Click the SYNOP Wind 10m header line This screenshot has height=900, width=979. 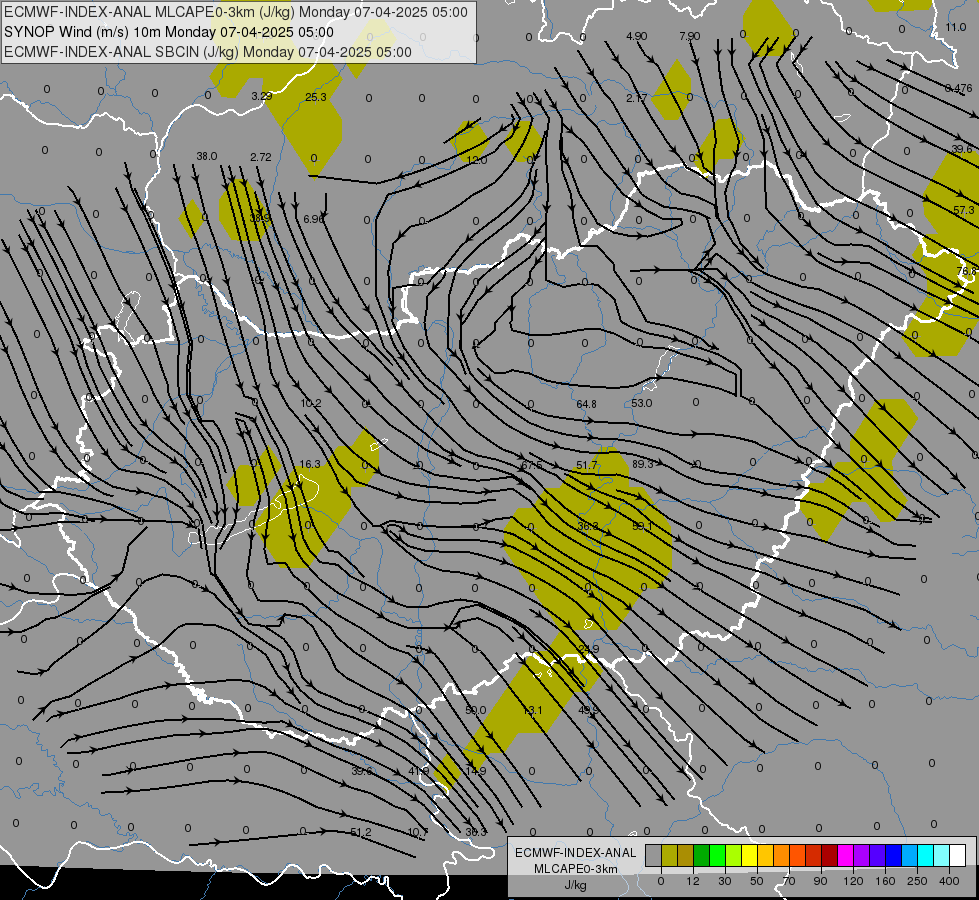169,32
